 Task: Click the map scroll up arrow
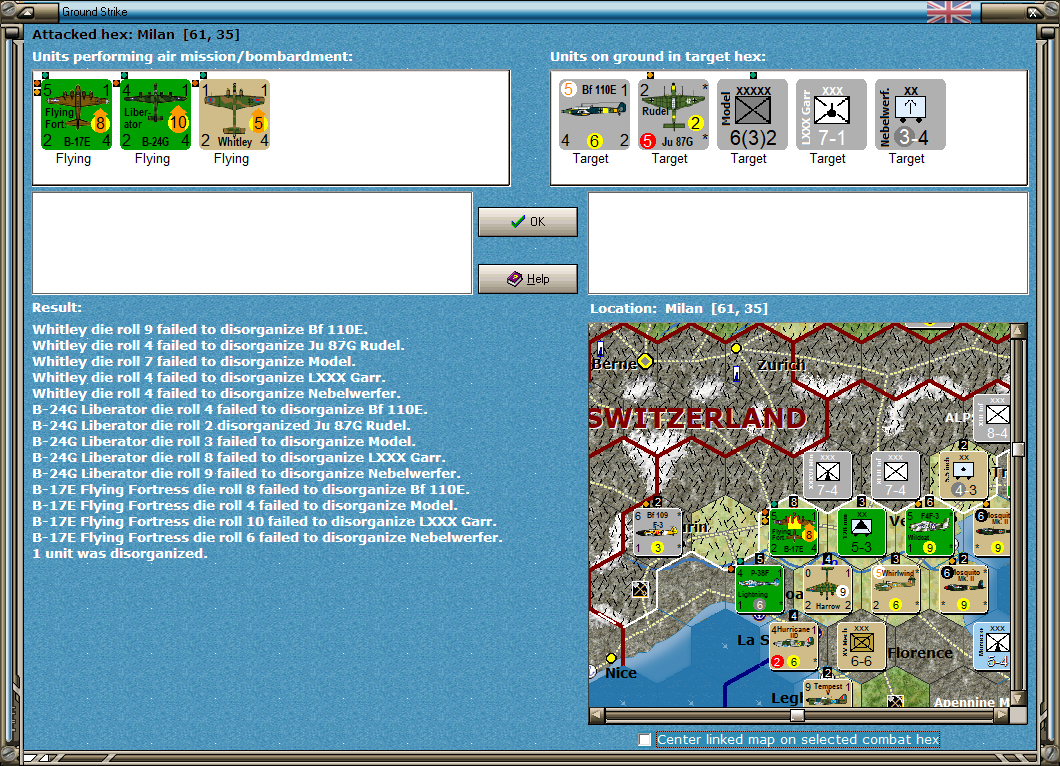click(x=1019, y=331)
